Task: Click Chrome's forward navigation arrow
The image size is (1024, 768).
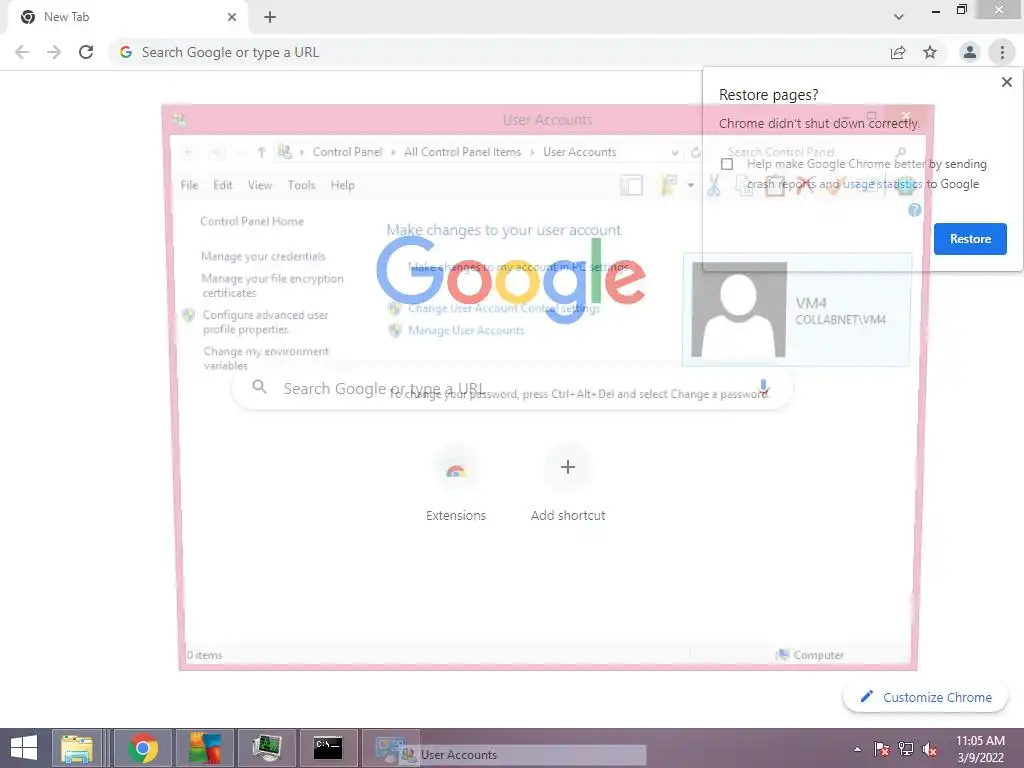Action: [x=54, y=52]
